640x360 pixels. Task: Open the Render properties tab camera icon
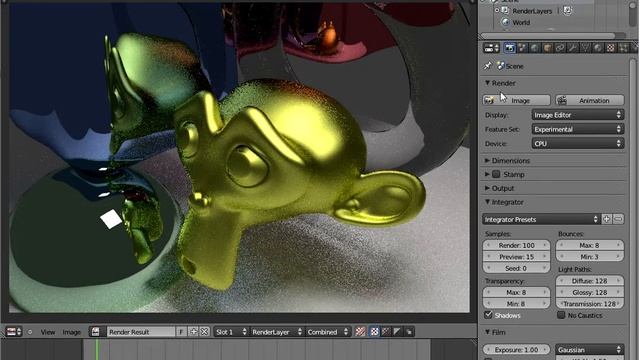509,48
